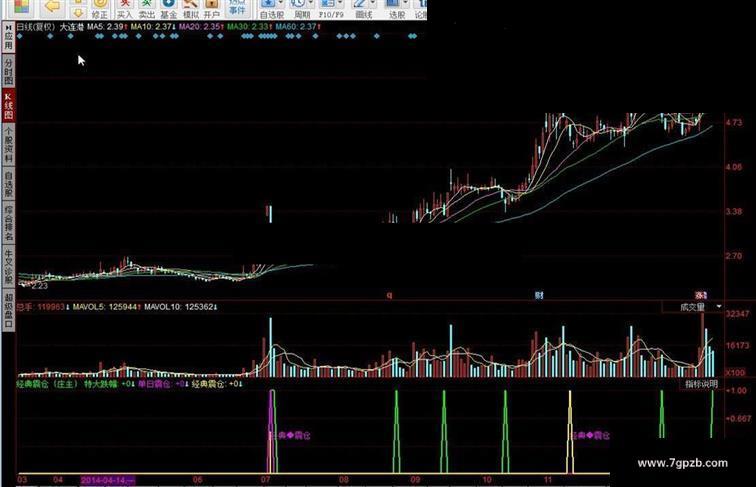Click the MA20: 2.35 indicator value
756x487 pixels.
tap(201, 27)
